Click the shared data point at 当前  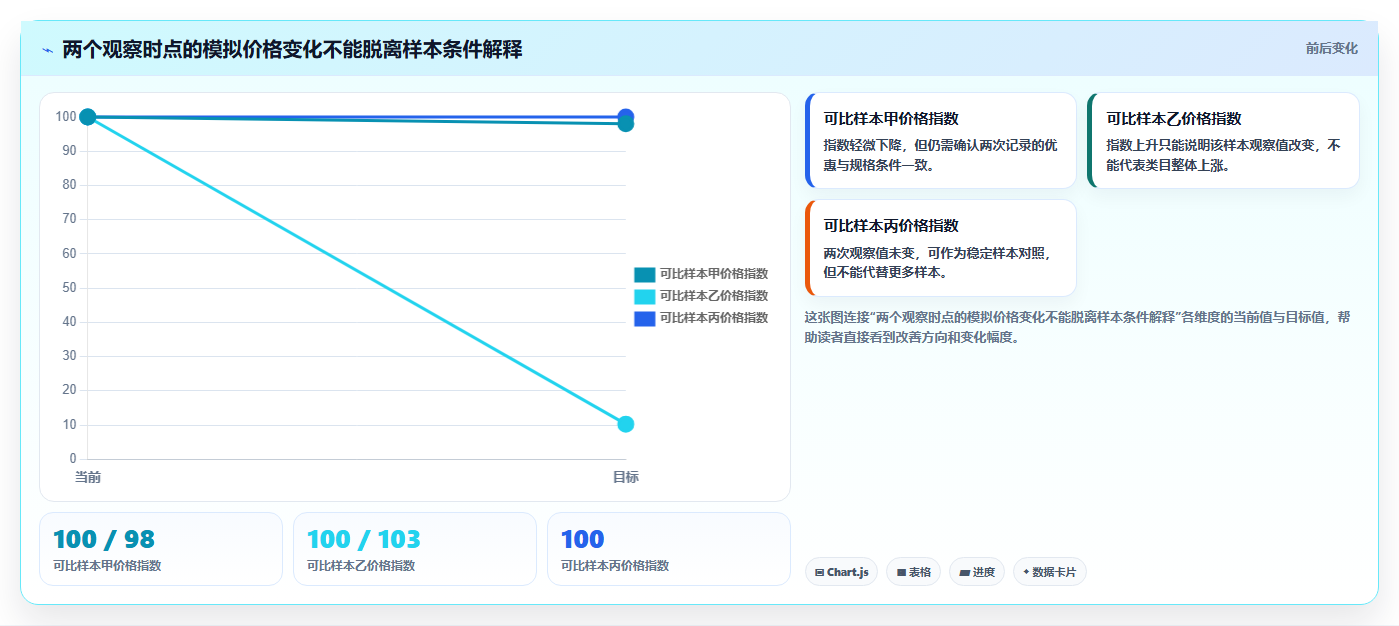[88, 117]
